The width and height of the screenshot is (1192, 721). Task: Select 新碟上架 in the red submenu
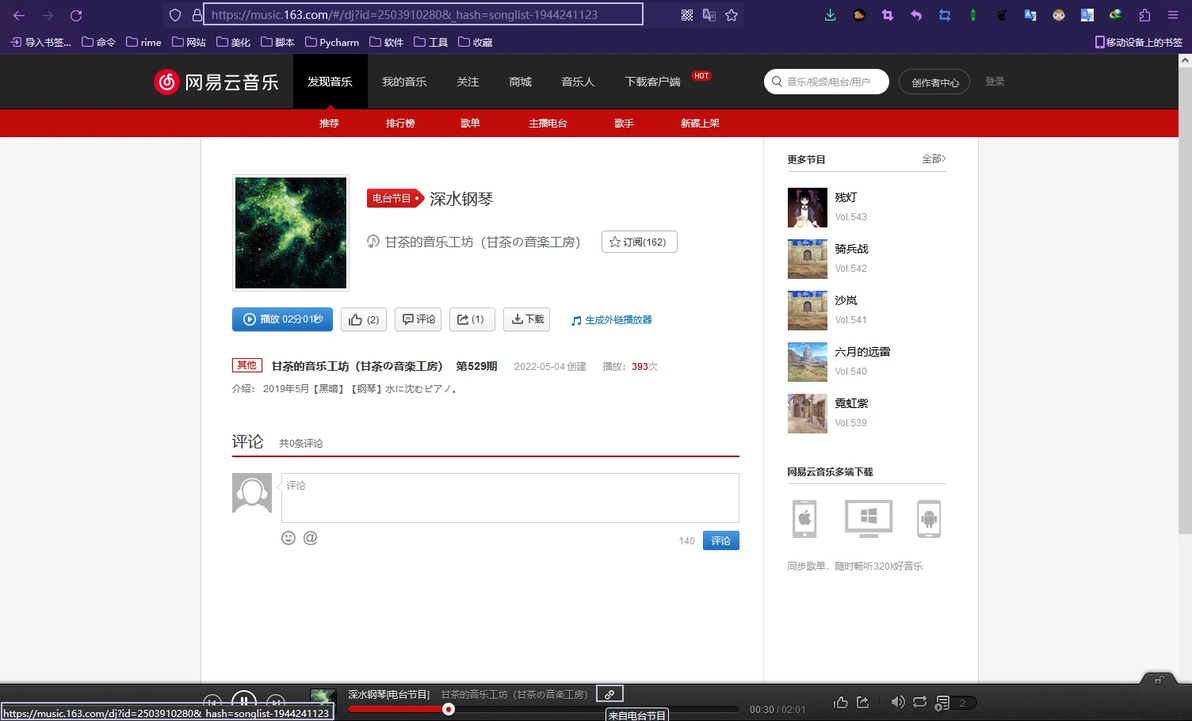tap(699, 123)
